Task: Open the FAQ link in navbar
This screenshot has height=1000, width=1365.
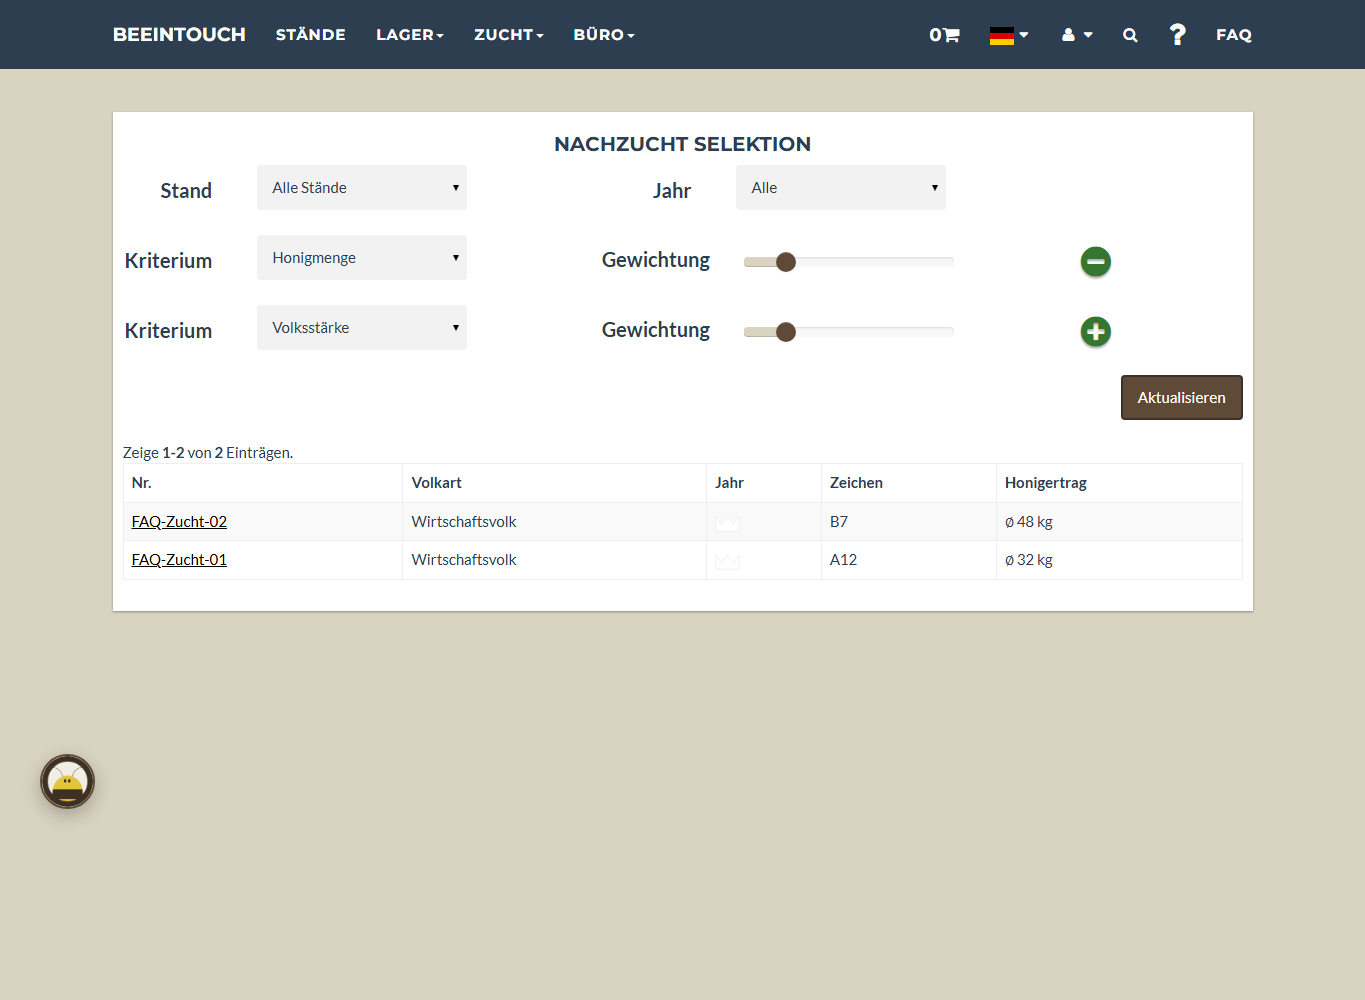Action: [x=1233, y=35]
